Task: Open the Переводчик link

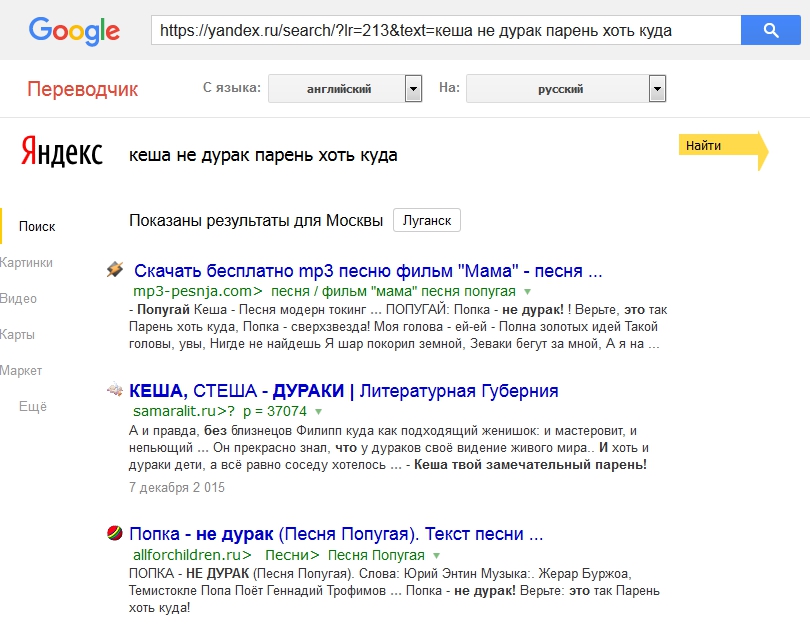Action: 83,89
